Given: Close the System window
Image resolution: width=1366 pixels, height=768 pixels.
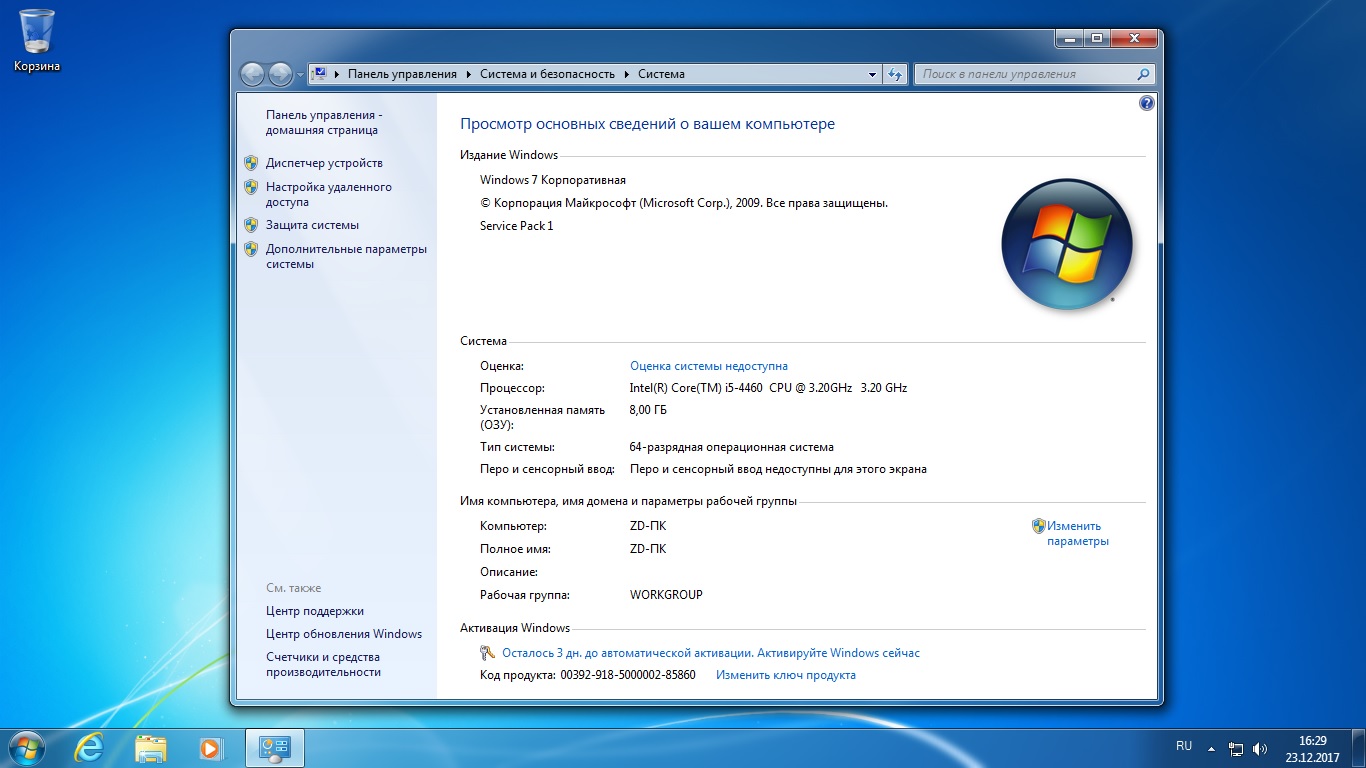Looking at the screenshot, I should (1134, 38).
